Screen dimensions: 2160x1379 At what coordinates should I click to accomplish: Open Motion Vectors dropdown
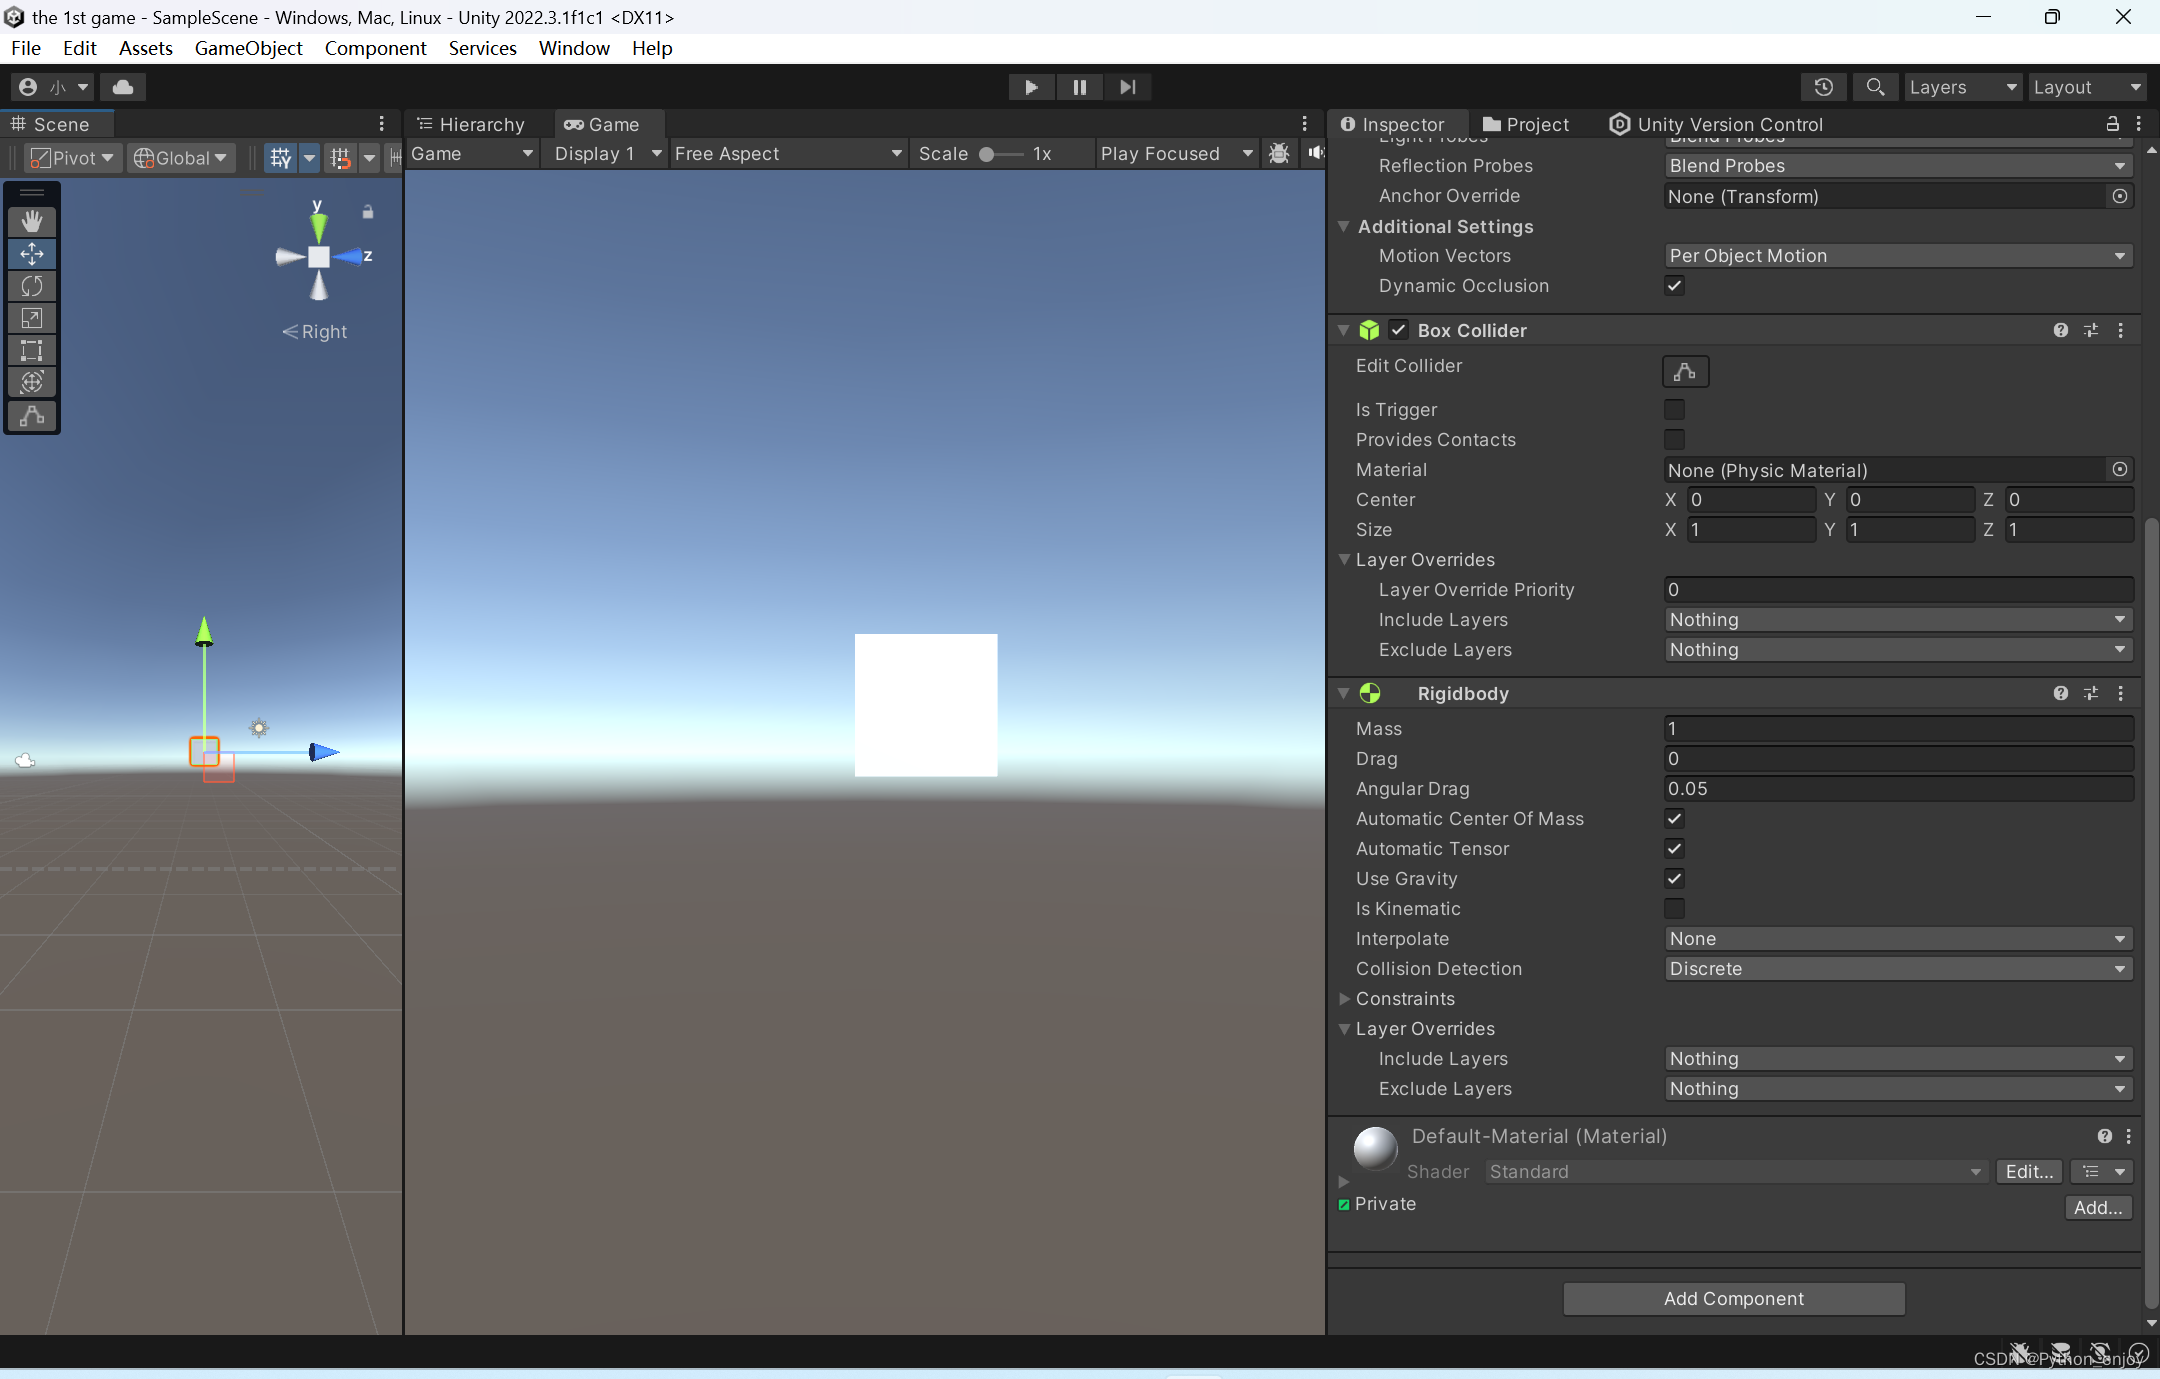[x=1898, y=256]
